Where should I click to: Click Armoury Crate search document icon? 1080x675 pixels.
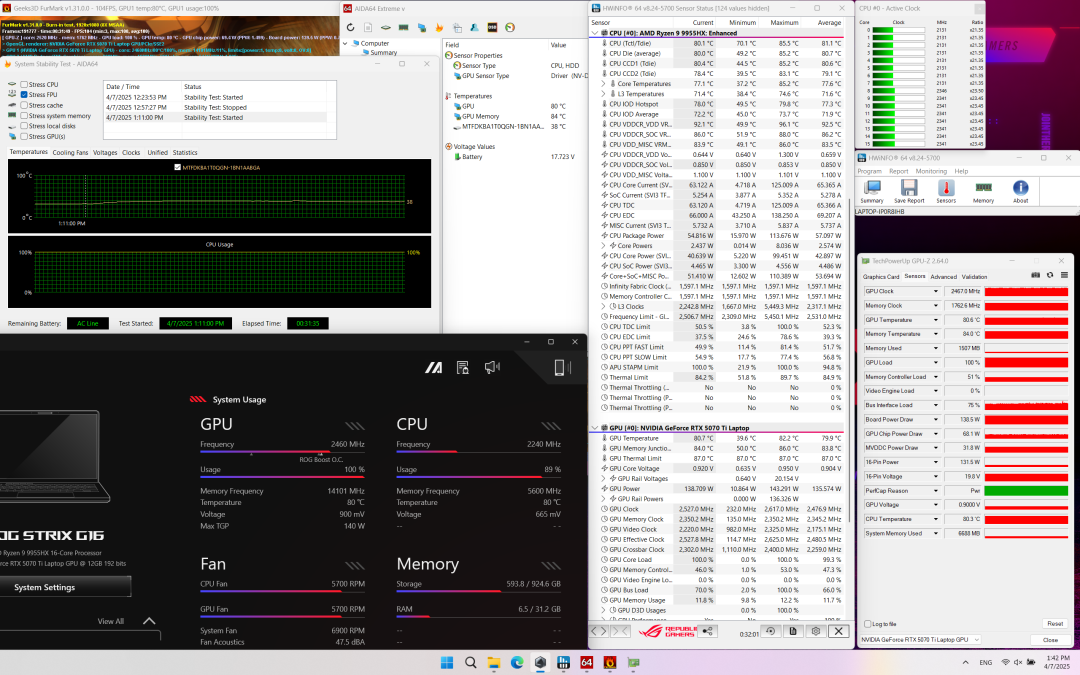[x=463, y=368]
